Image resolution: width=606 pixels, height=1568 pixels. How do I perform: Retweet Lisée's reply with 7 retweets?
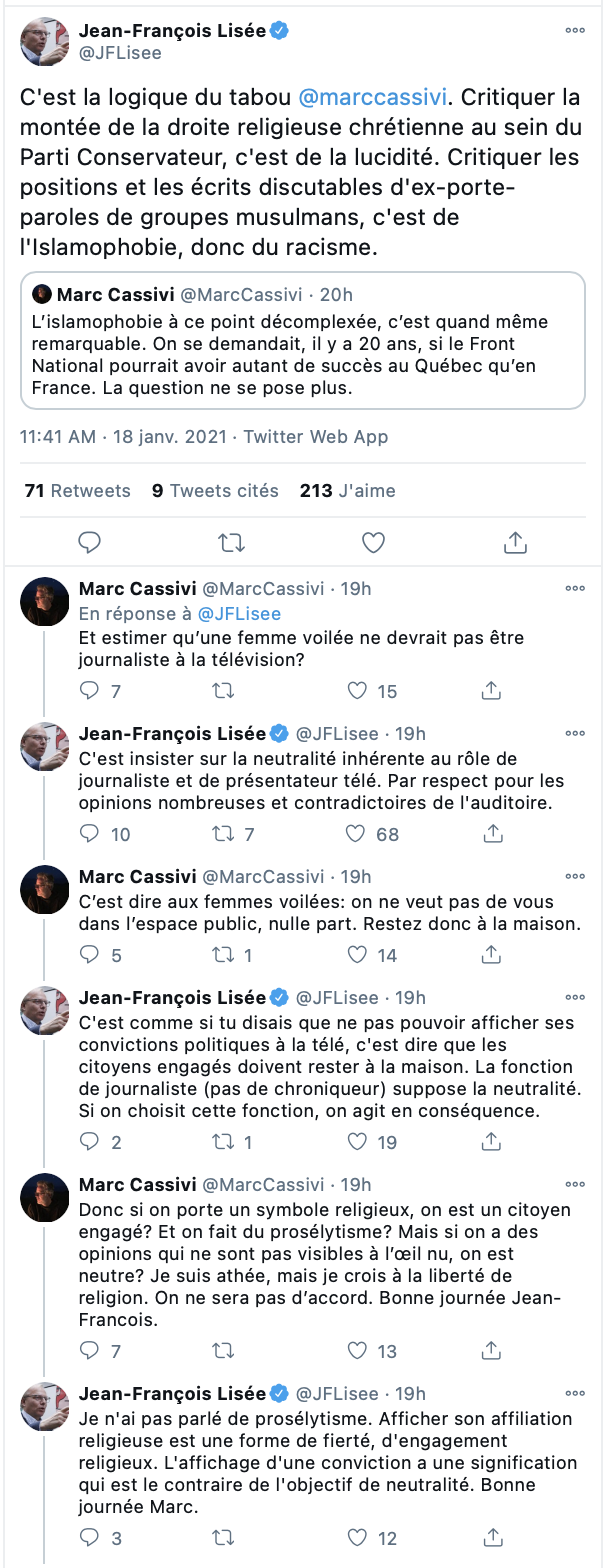point(224,834)
